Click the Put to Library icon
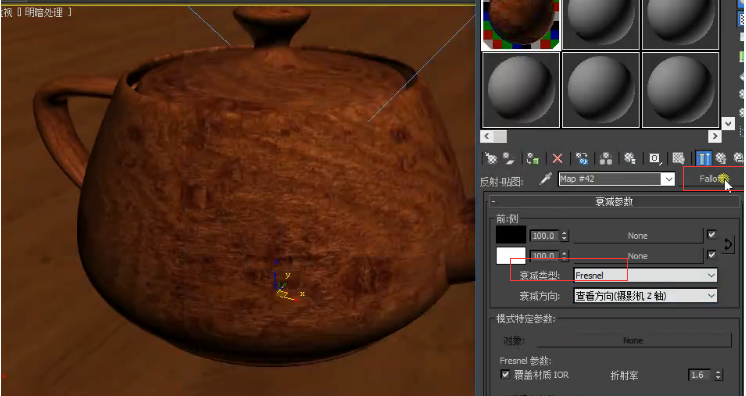The image size is (746, 396). click(630, 158)
